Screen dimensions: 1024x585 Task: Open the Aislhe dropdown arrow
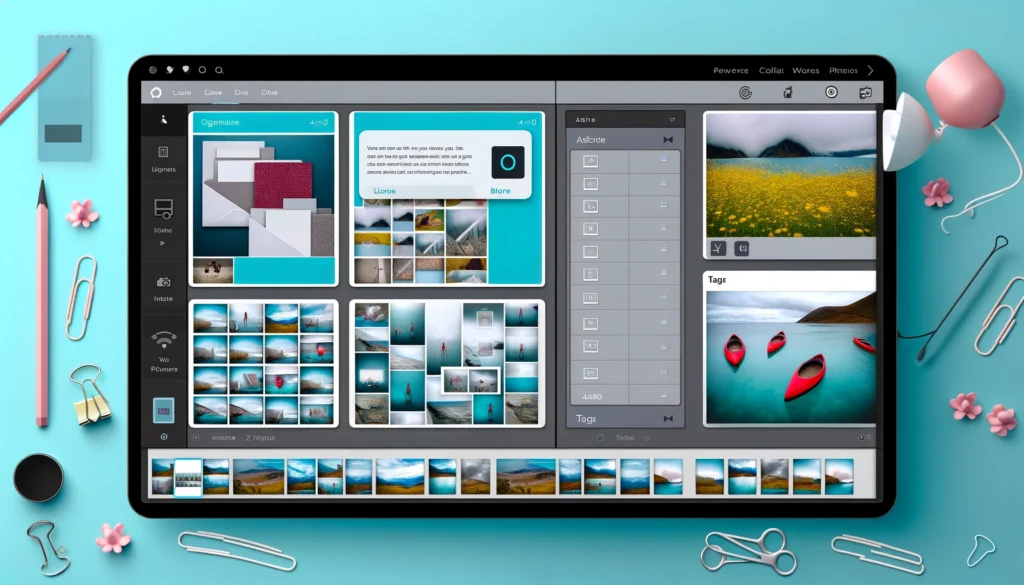click(672, 120)
